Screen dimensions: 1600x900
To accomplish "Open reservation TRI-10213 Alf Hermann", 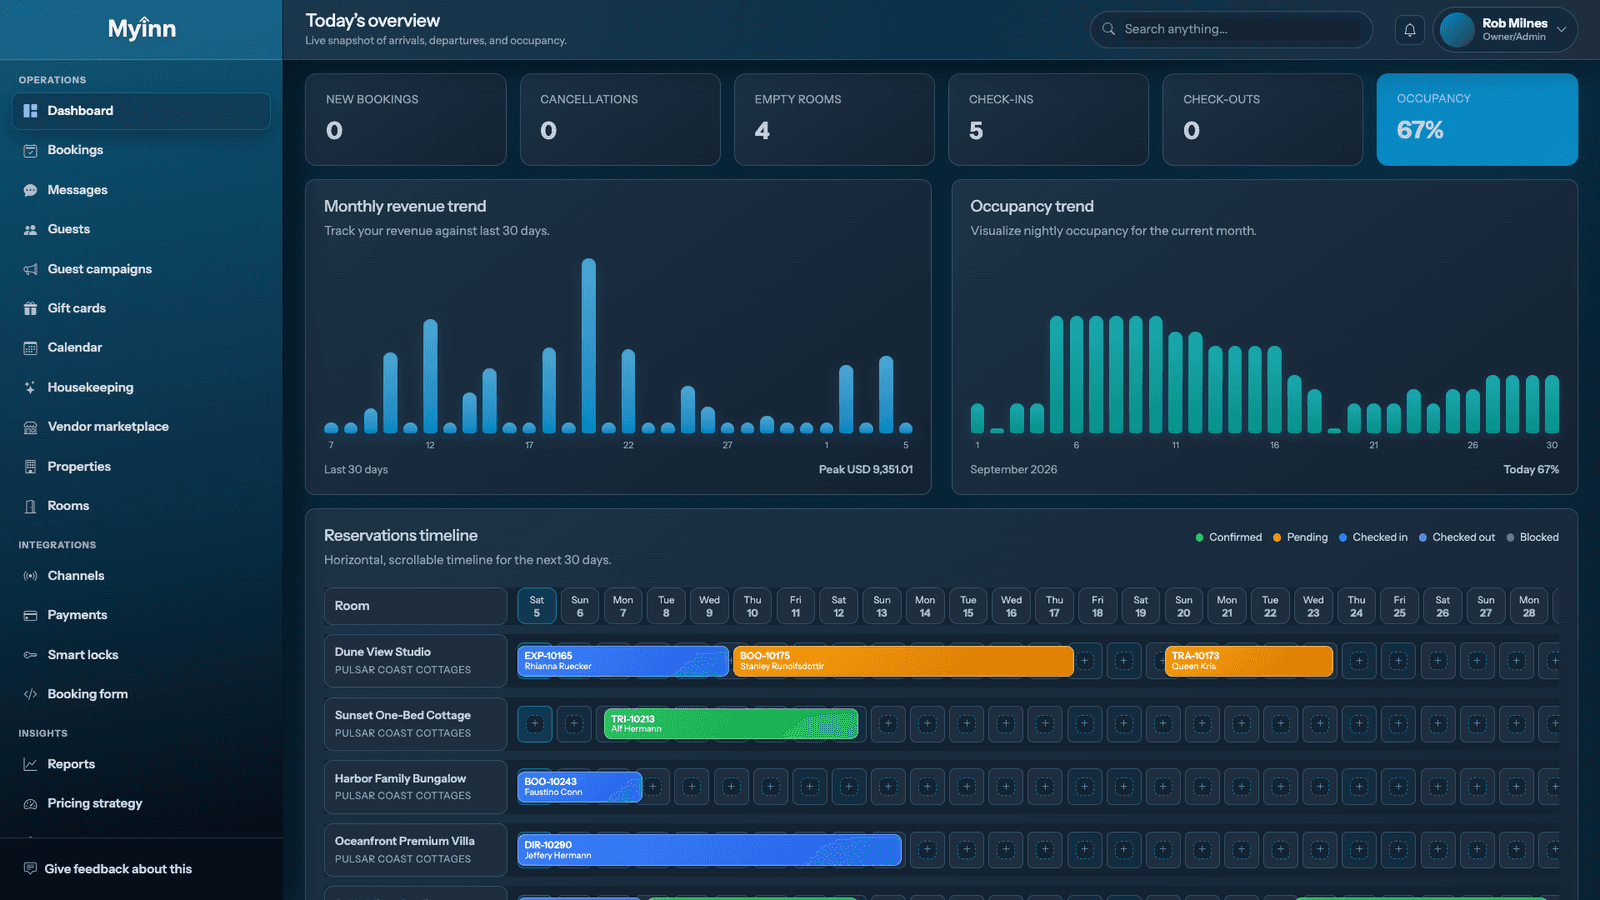I will pyautogui.click(x=731, y=724).
